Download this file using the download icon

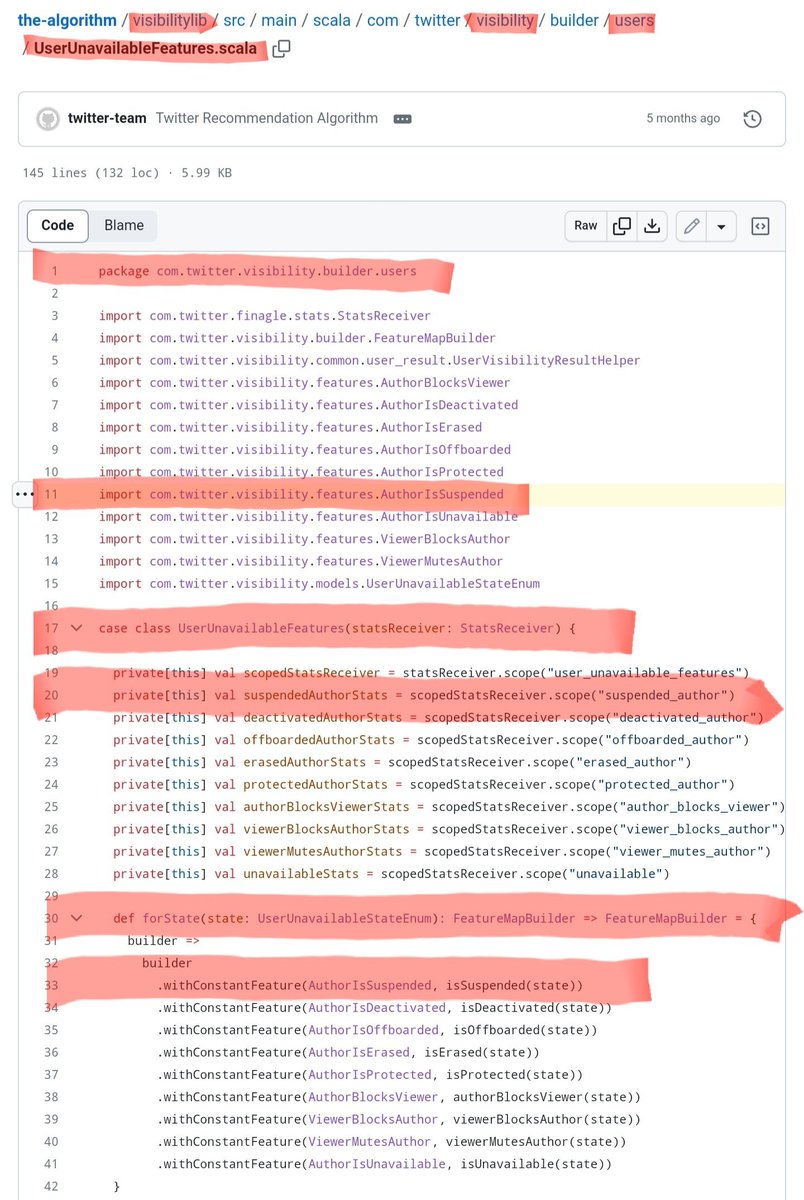coord(652,226)
